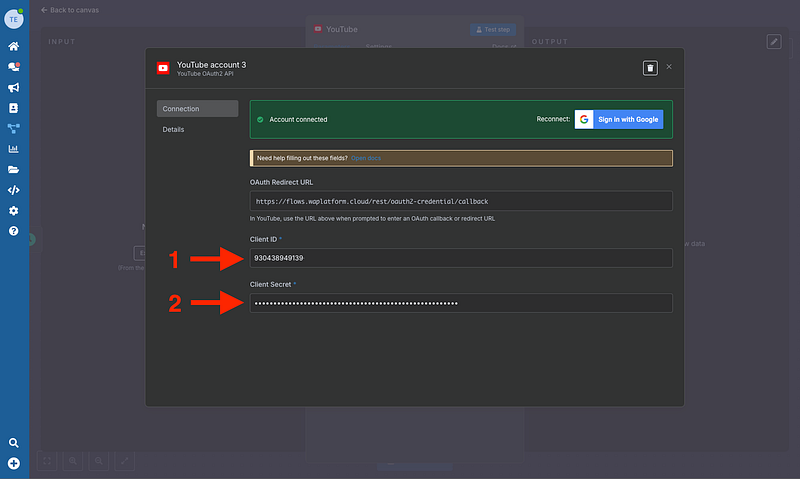This screenshot has height=479, width=800.
Task: Open the bar chart reports icon
Action: coord(14,149)
